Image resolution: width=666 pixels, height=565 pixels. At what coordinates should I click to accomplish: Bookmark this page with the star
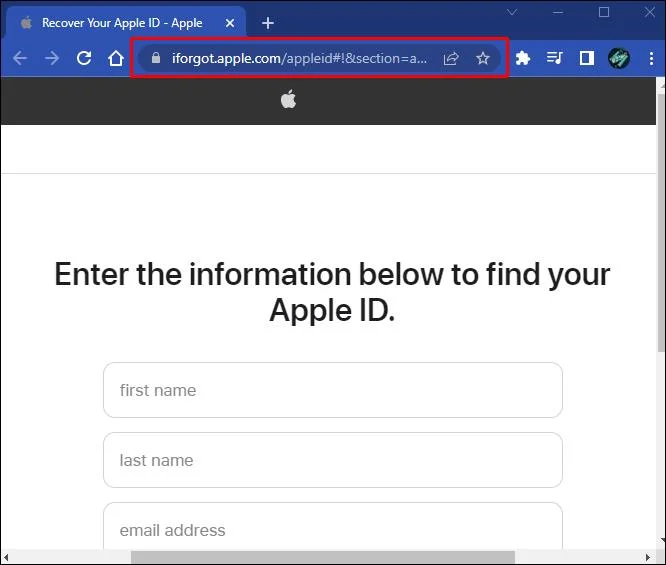click(483, 58)
